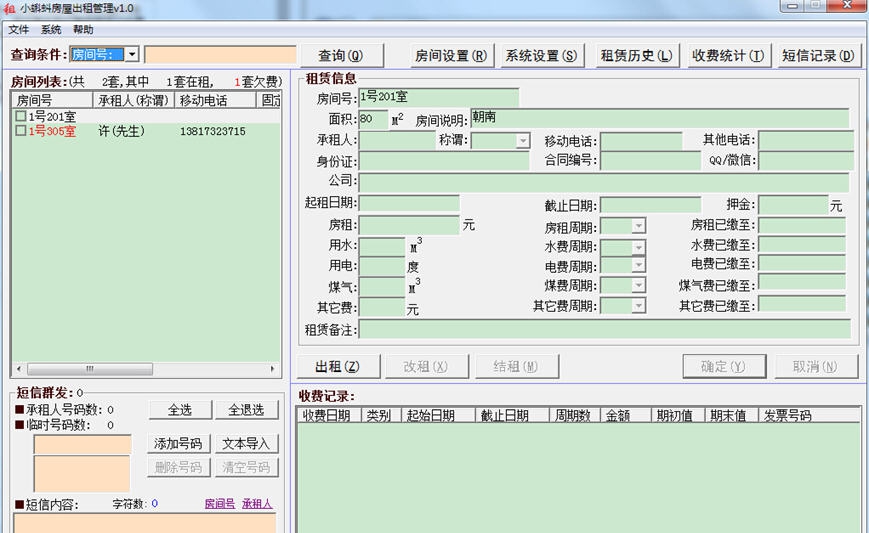This screenshot has height=533, width=869.
Task: Expand the 煤费周期 dropdown
Action: click(x=638, y=285)
